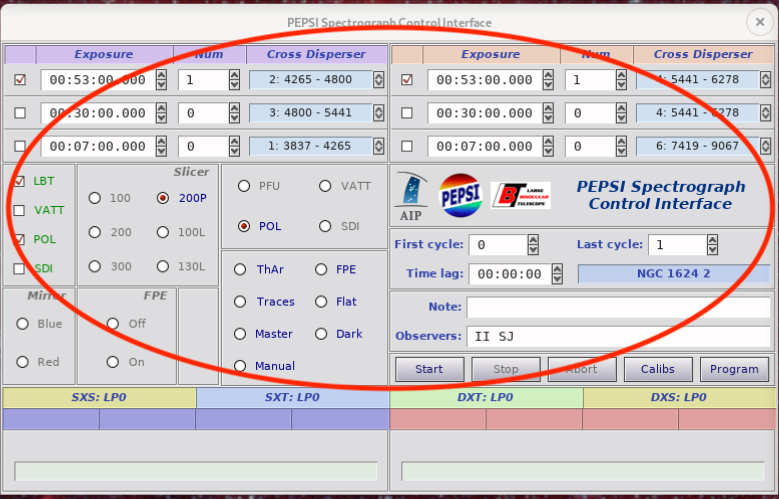
Task: Select the 300 slicer radio button
Action: [94, 266]
